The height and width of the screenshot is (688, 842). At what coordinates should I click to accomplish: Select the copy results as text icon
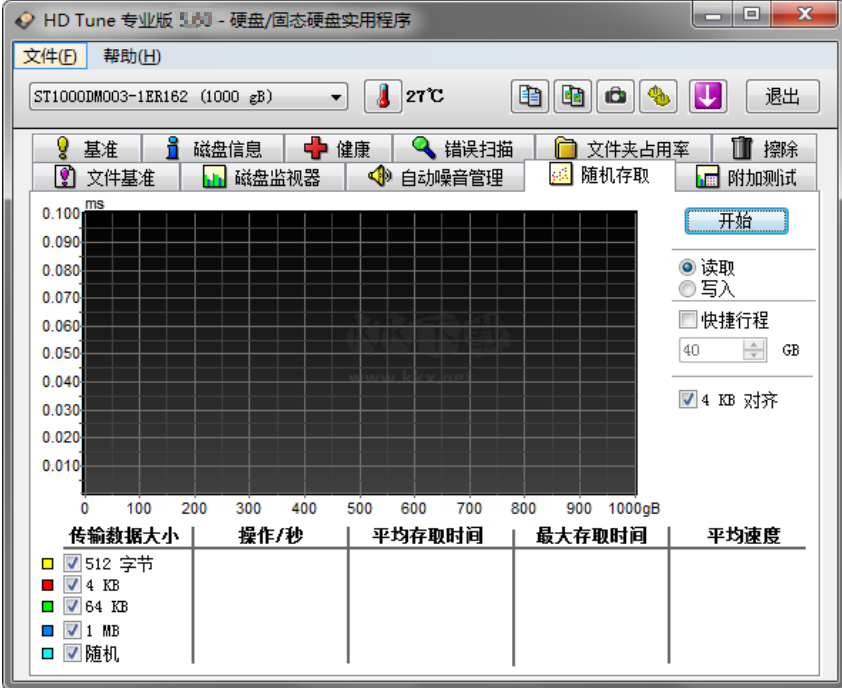pos(530,96)
